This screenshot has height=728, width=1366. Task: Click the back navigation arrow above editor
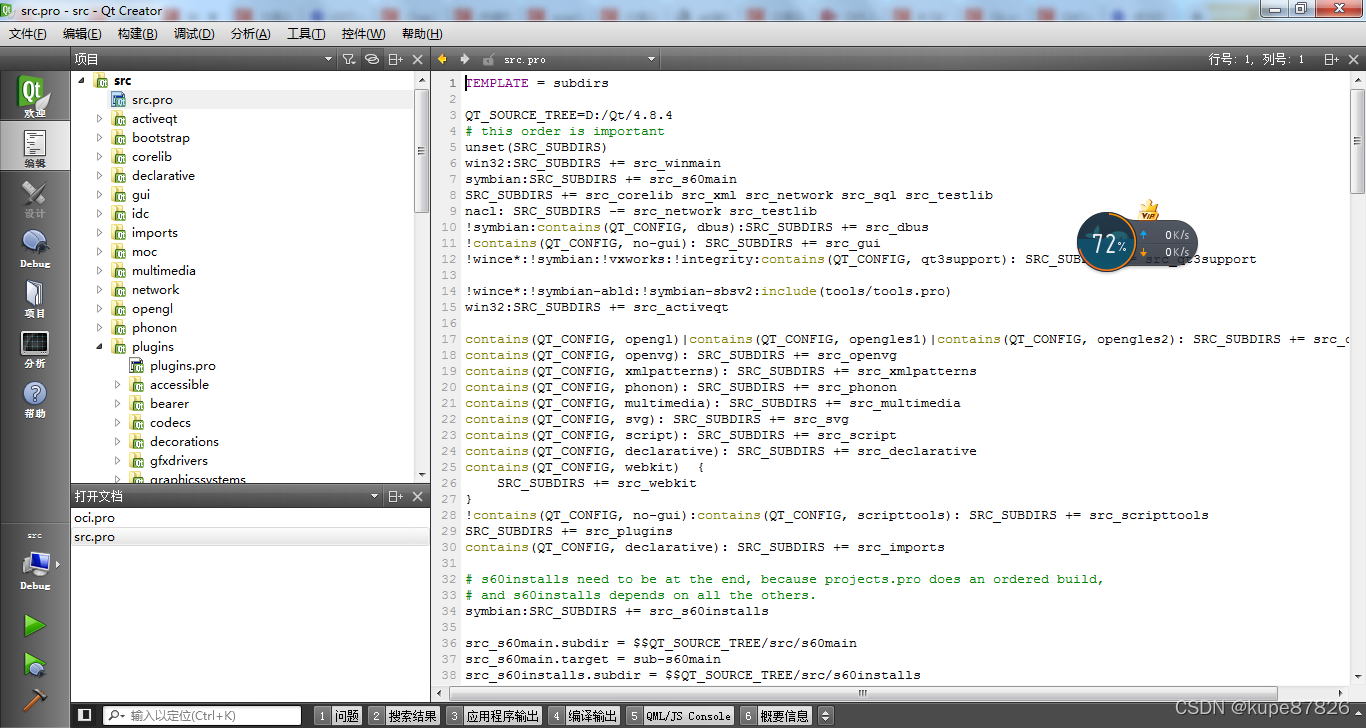click(x=441, y=58)
